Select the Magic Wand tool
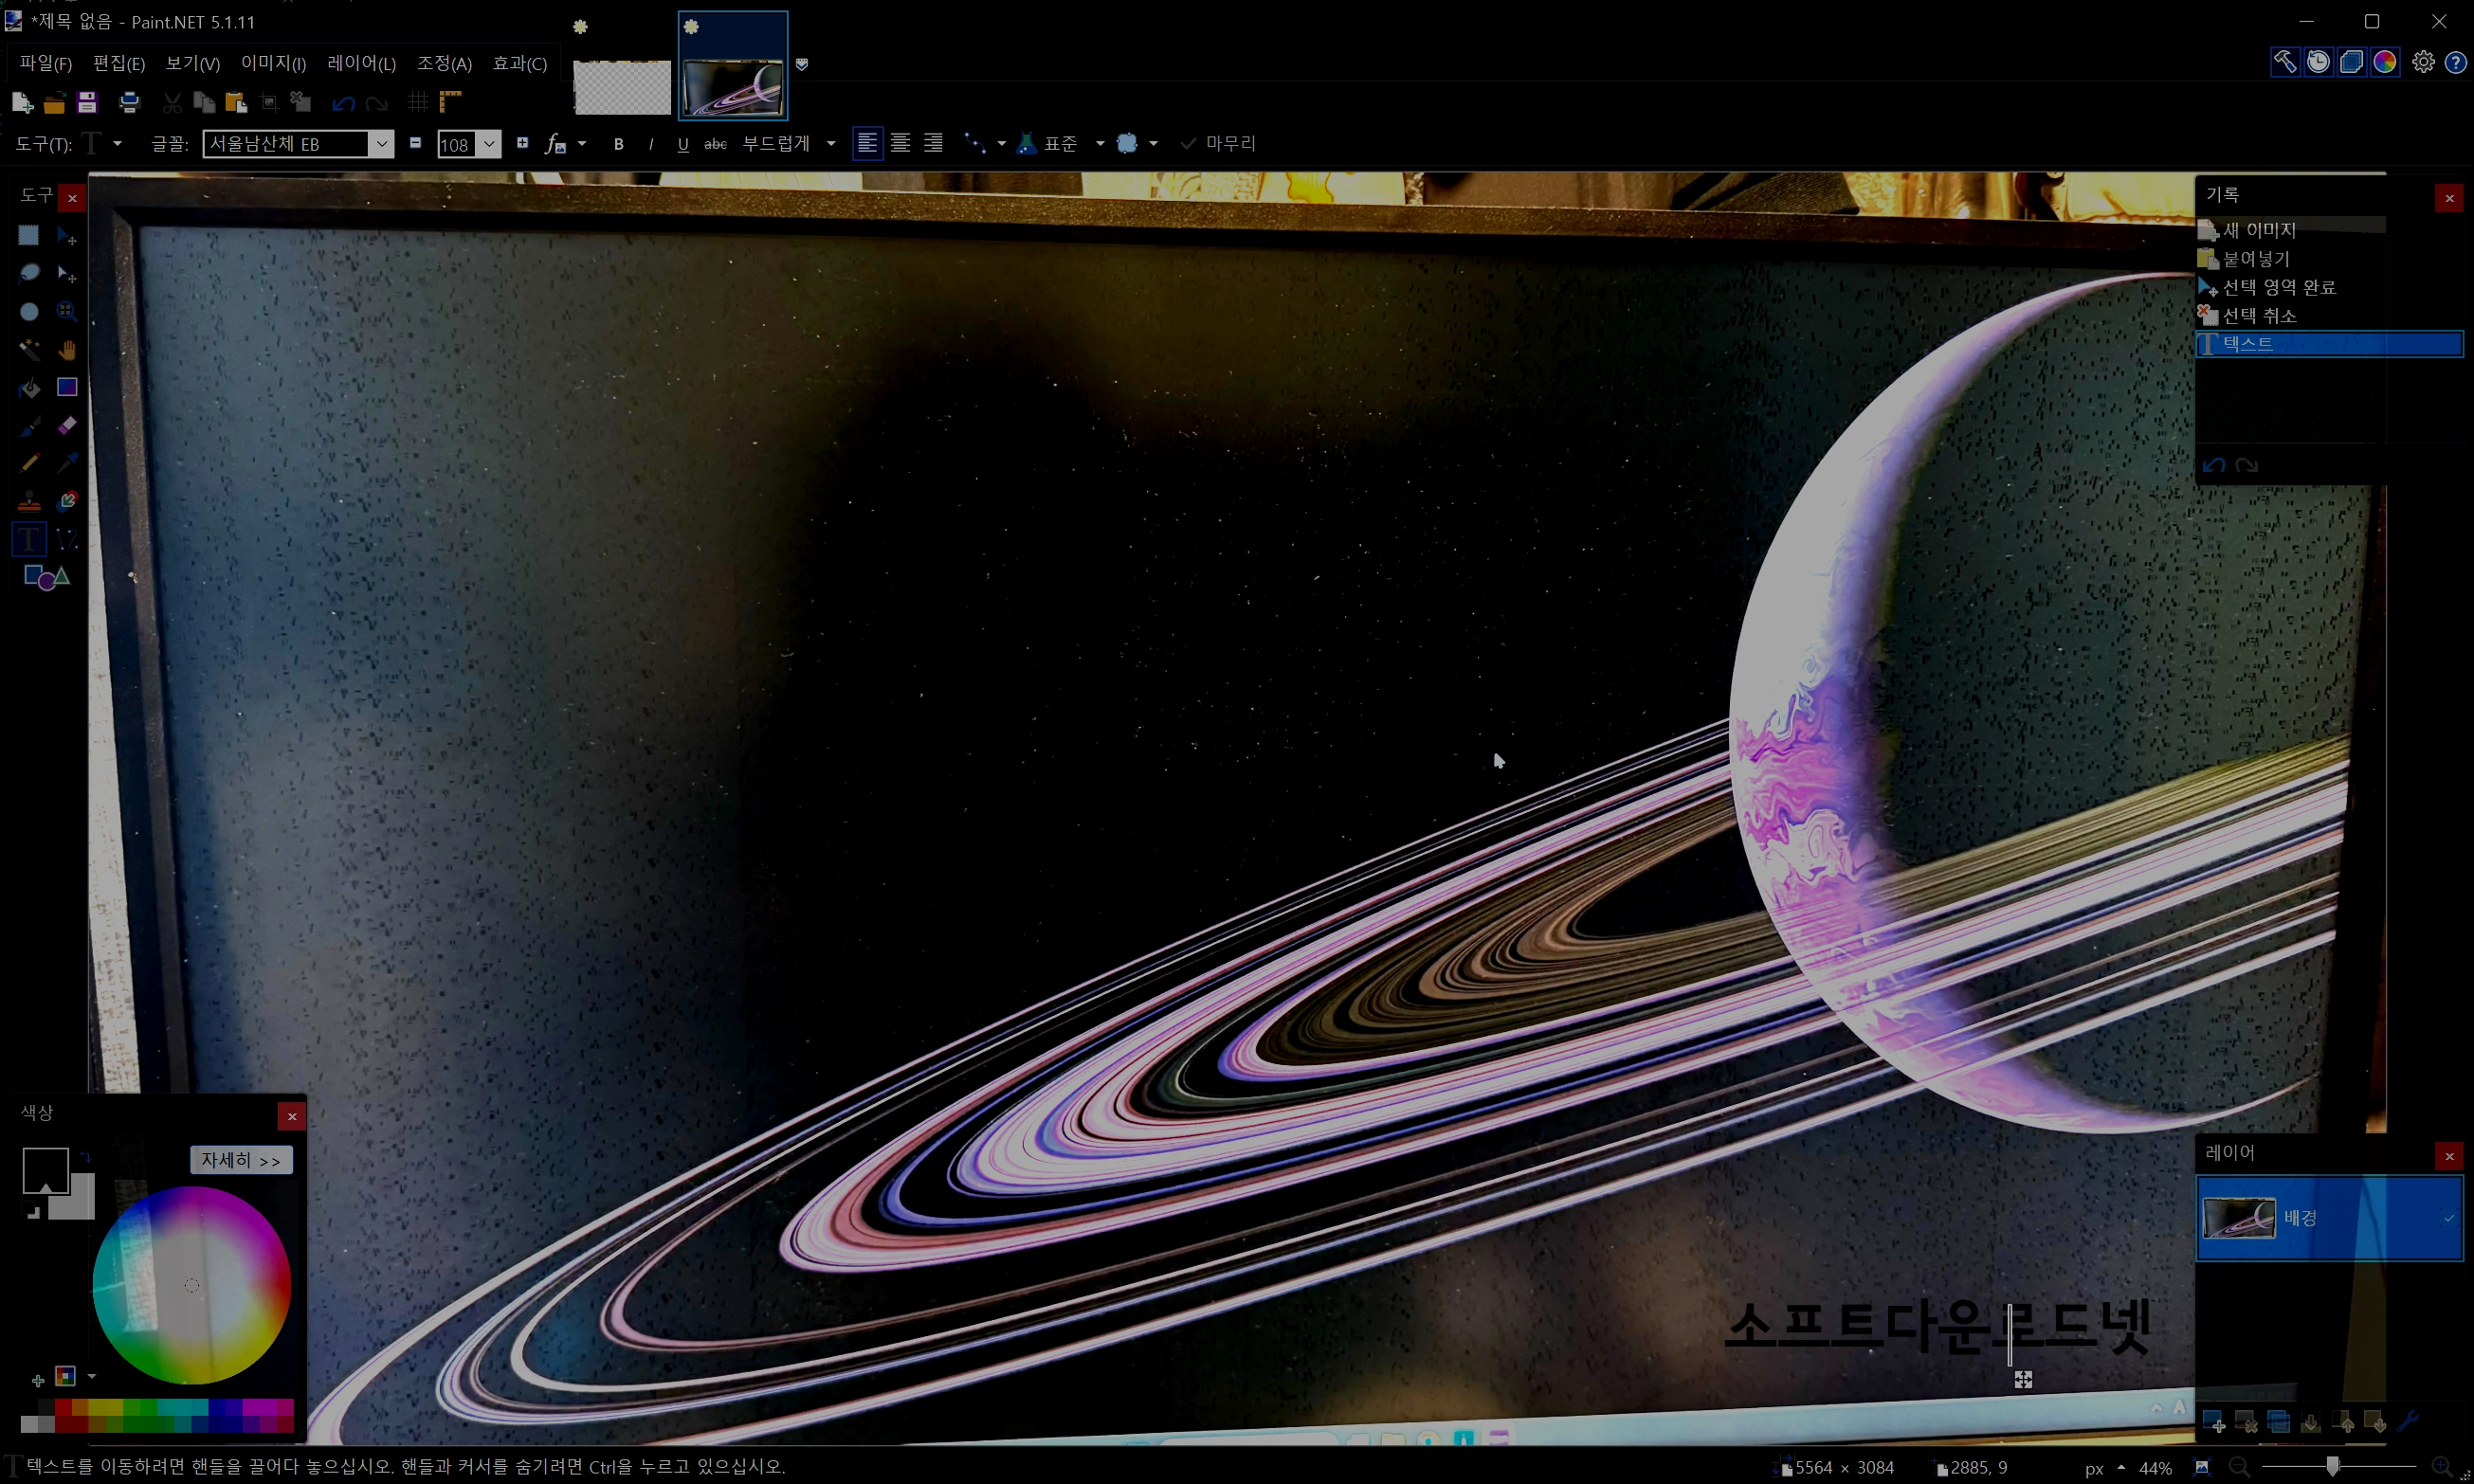This screenshot has width=2474, height=1484. (29, 350)
